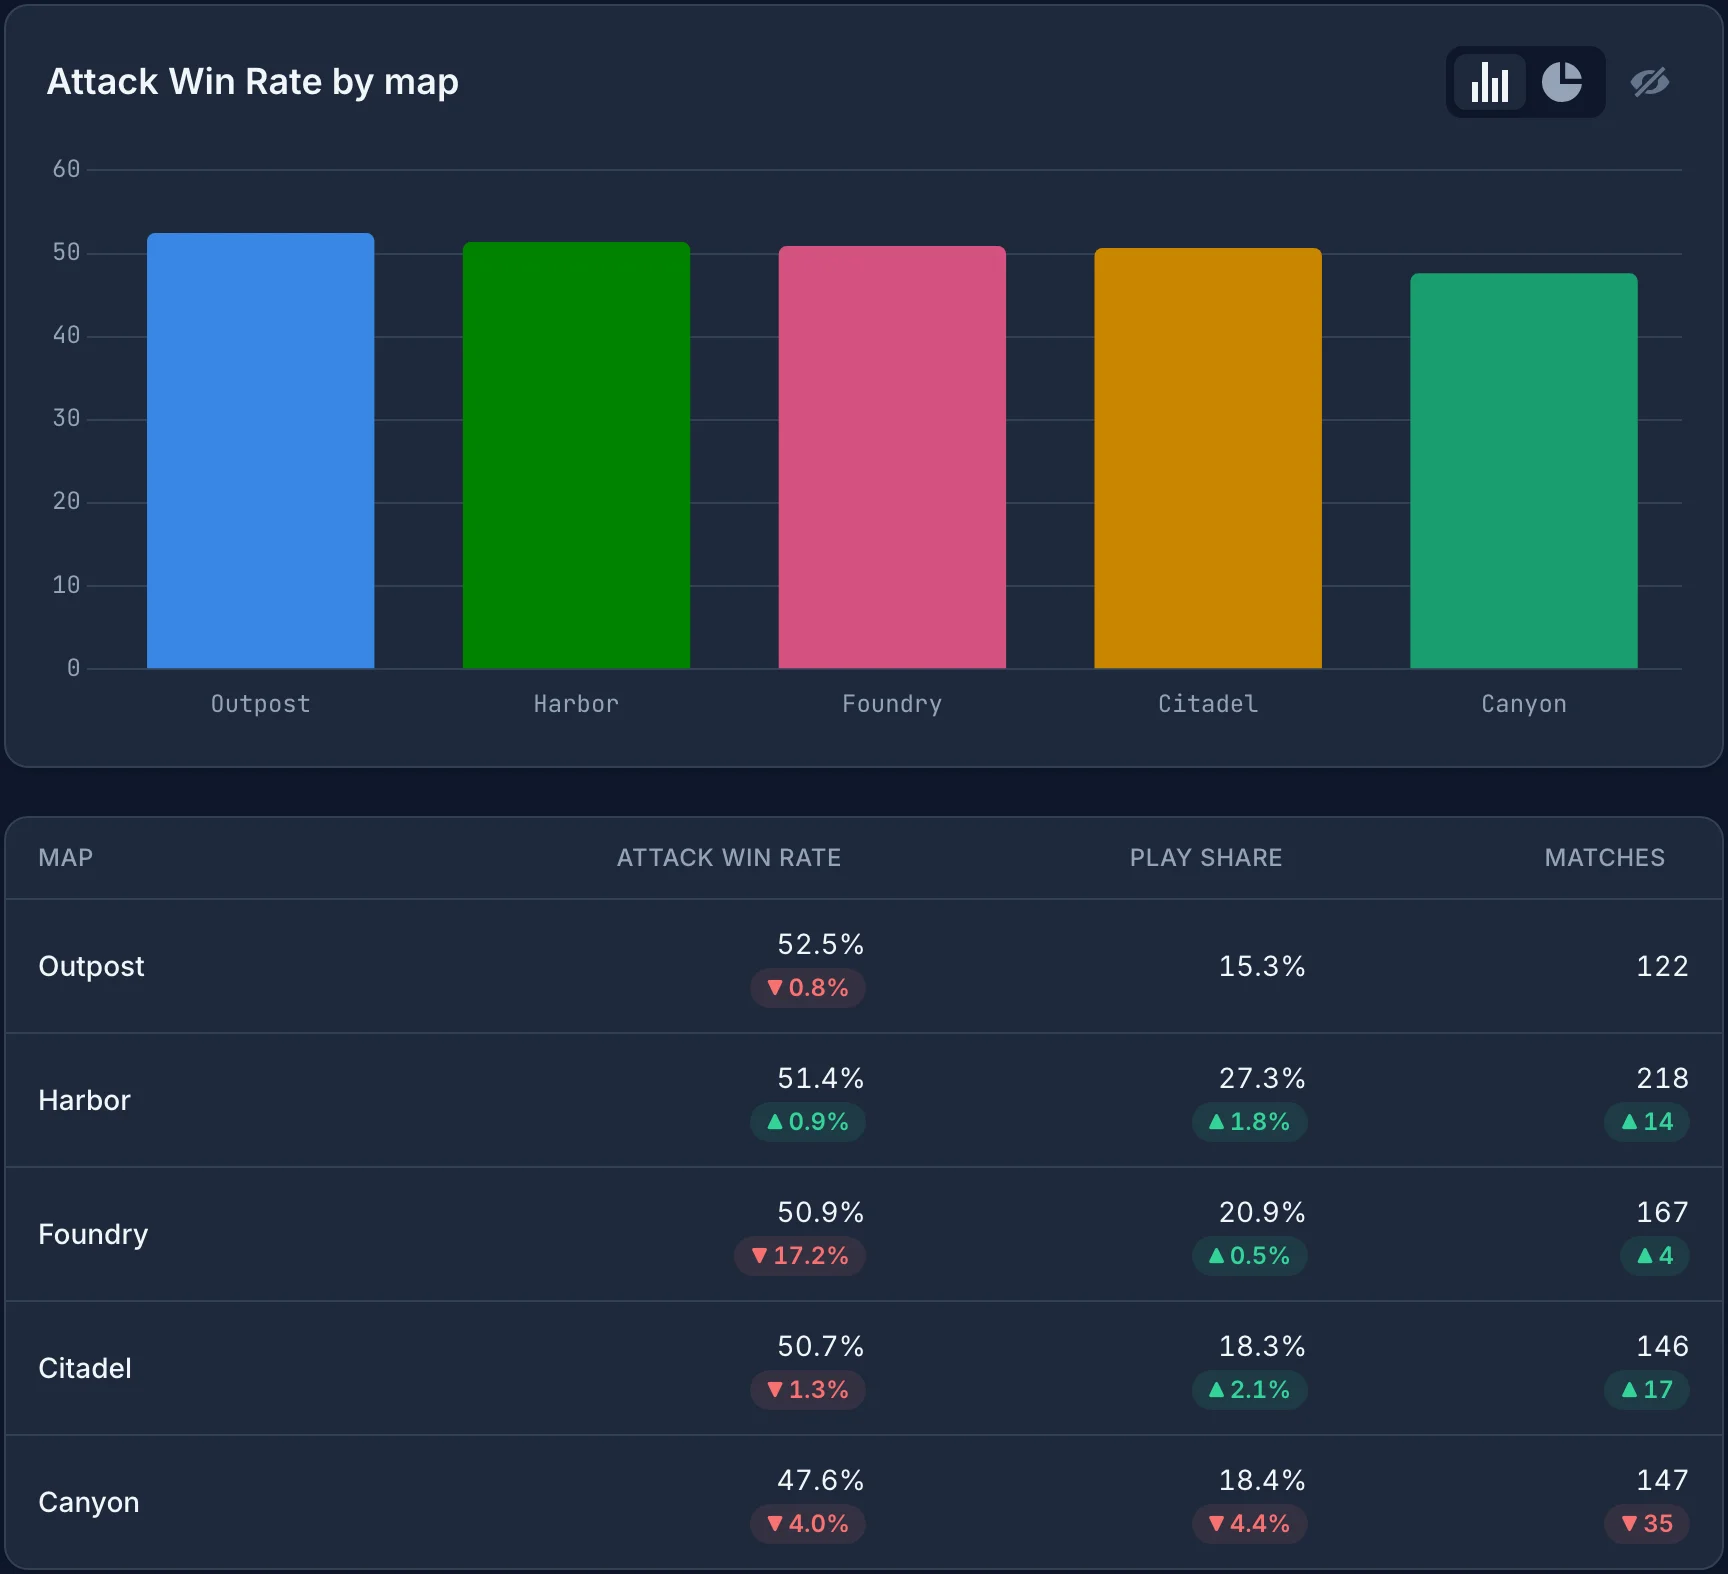Select the orange Citadel bar

tap(1208, 458)
